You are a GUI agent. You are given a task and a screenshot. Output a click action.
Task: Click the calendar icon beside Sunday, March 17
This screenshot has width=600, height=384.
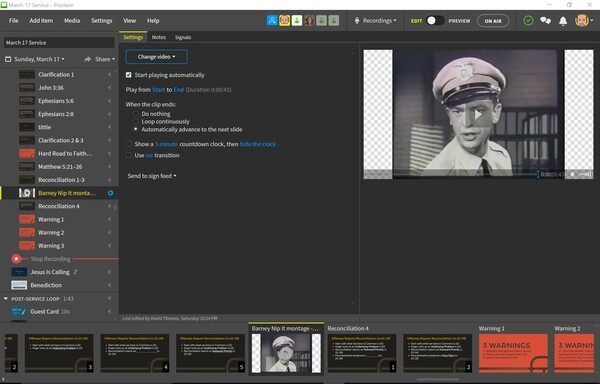8,59
